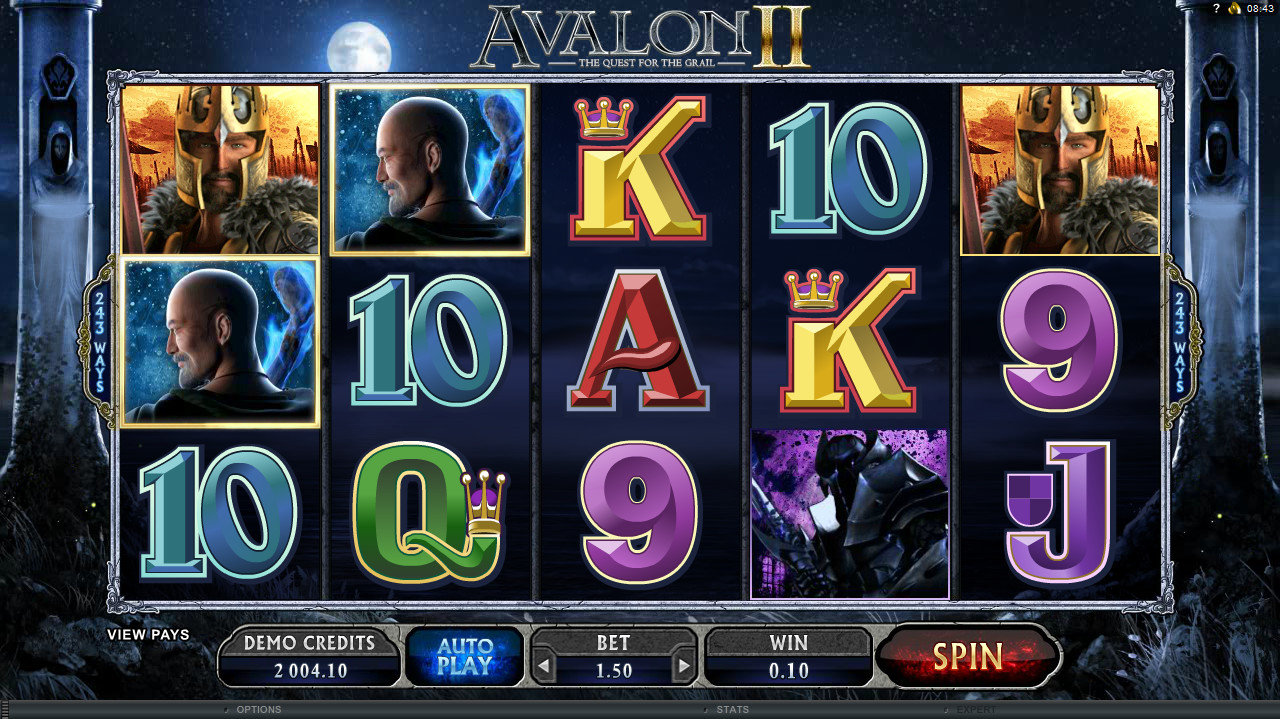Screen dimensions: 1280x719
Task: Start Auto Play mode
Action: click(465, 656)
